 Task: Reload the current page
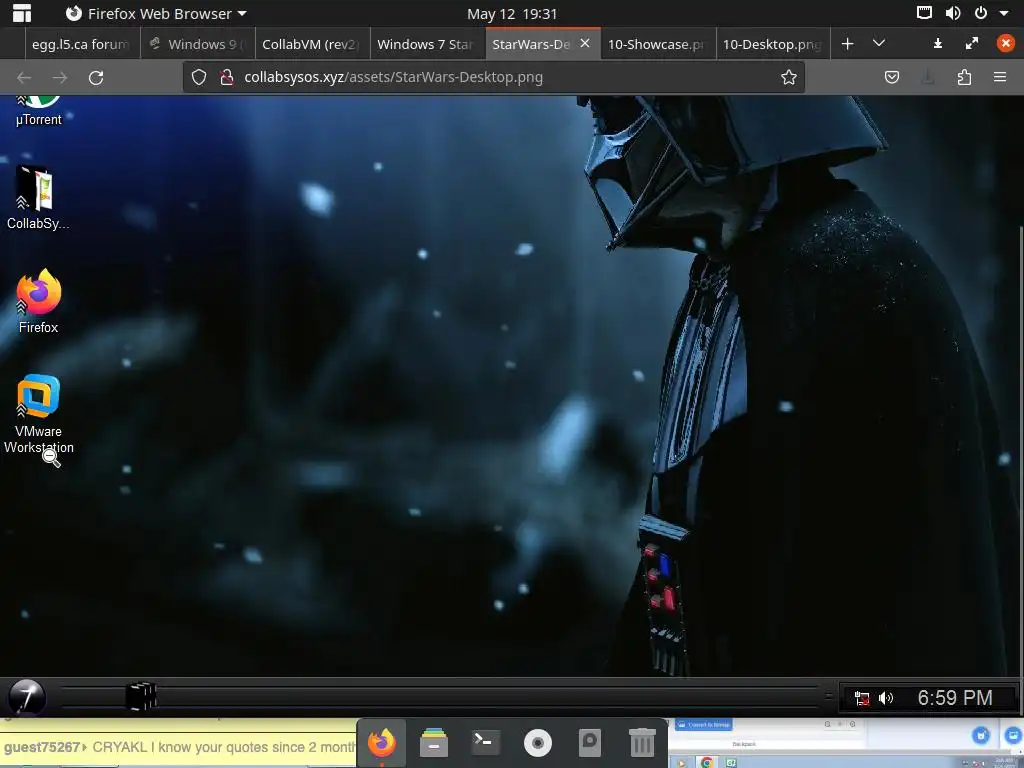(96, 78)
